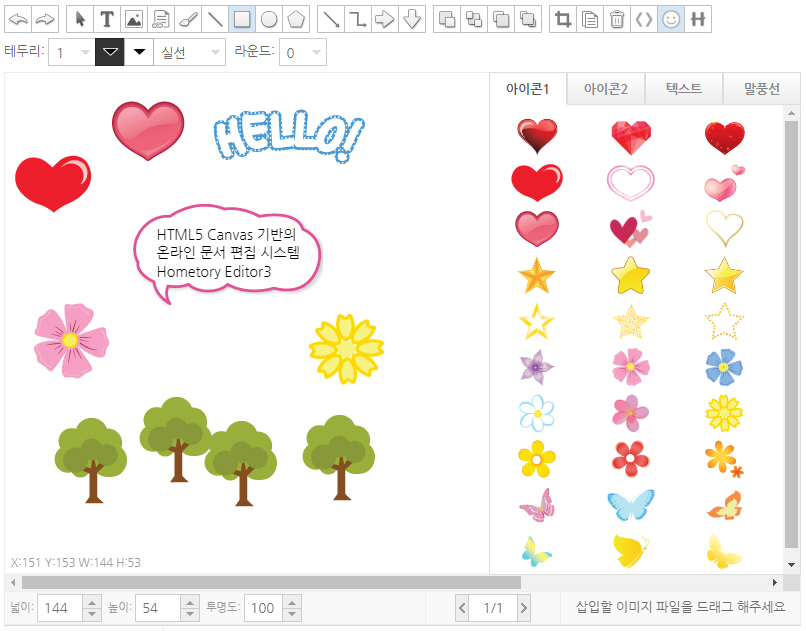Click the canvas horizontal scrollbar left arrow

pyautogui.click(x=13, y=582)
